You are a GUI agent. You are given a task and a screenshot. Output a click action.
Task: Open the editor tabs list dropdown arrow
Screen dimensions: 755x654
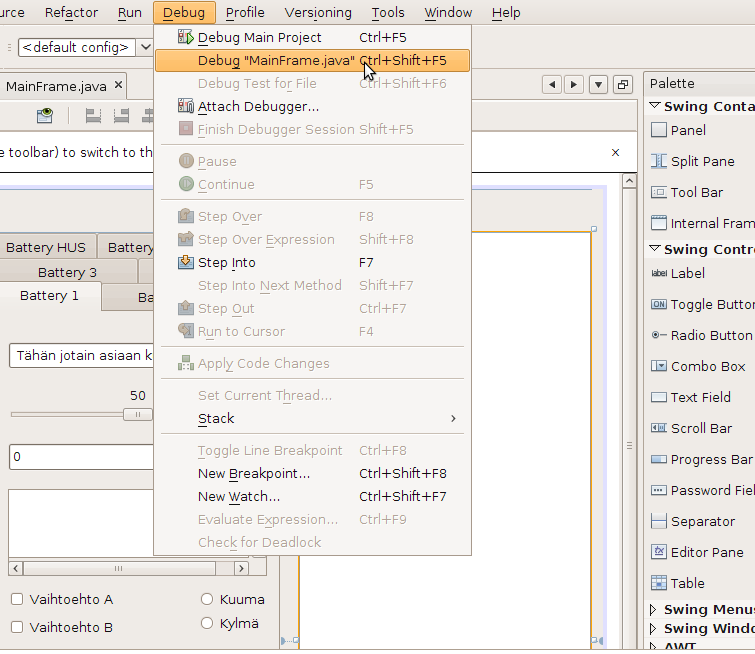click(598, 85)
